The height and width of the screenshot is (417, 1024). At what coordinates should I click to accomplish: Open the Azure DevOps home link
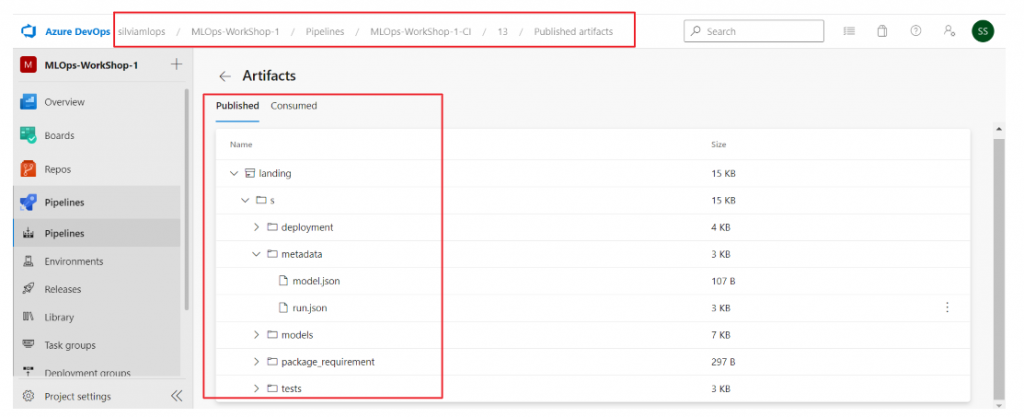pyautogui.click(x=78, y=31)
